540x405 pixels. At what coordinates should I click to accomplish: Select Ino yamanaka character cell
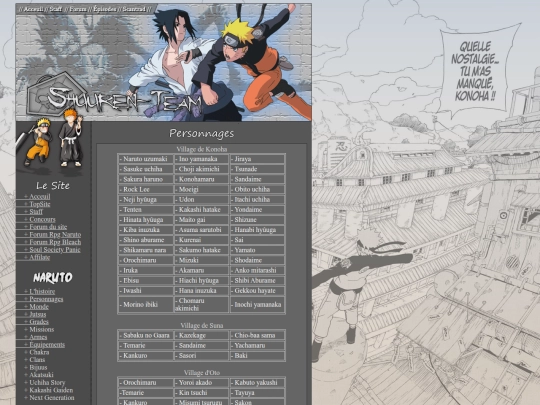pyautogui.click(x=201, y=159)
